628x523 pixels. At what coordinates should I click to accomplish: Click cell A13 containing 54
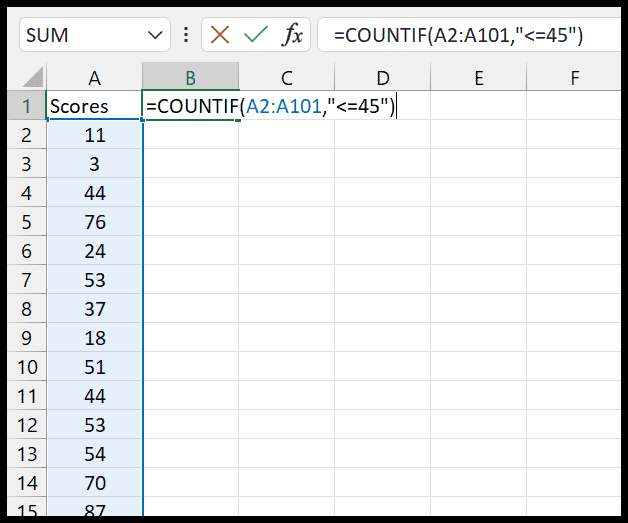(95, 454)
